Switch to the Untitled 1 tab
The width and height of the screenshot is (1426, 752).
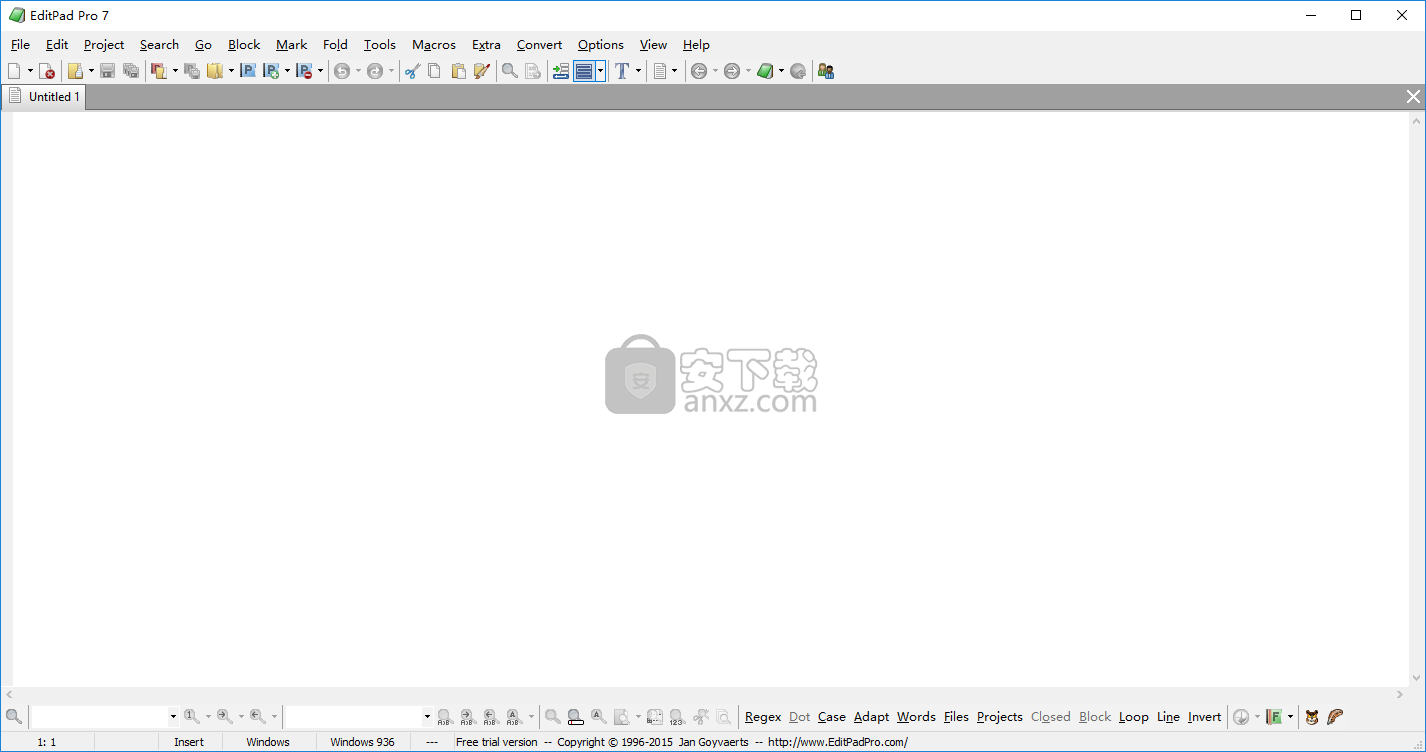click(x=44, y=97)
